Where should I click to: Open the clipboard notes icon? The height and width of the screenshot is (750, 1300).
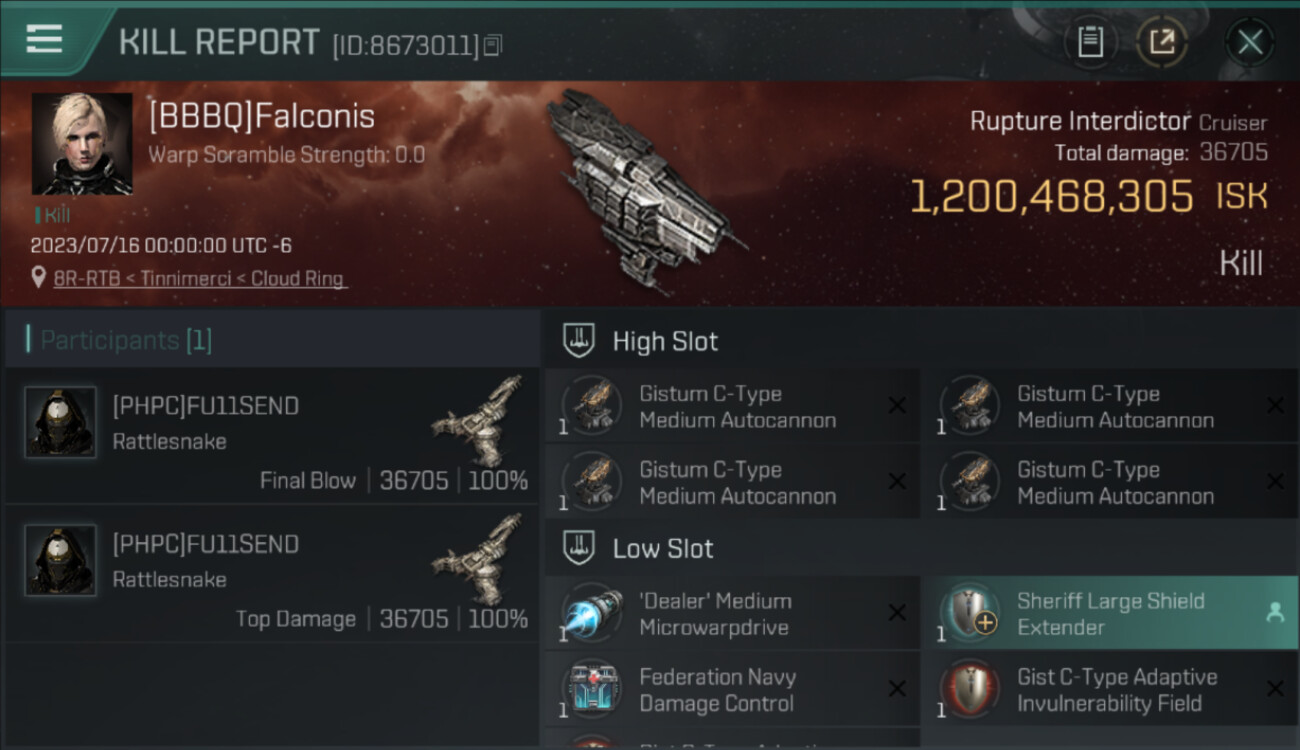pyautogui.click(x=1090, y=42)
